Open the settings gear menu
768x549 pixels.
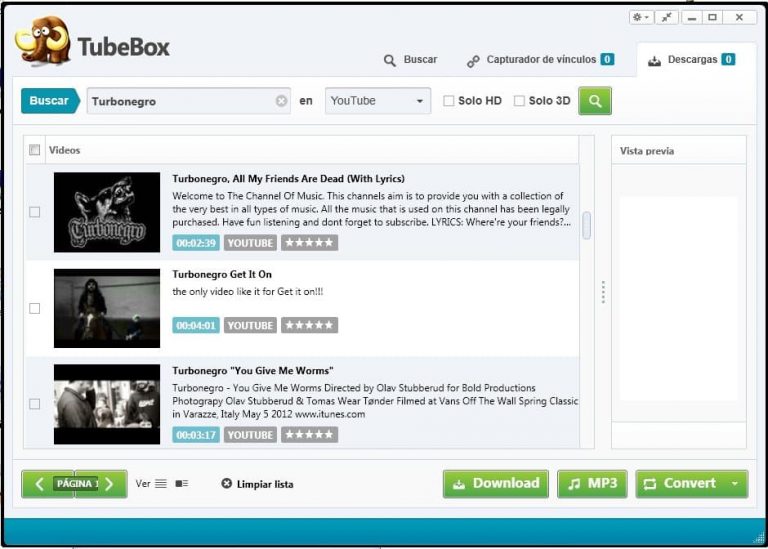641,18
